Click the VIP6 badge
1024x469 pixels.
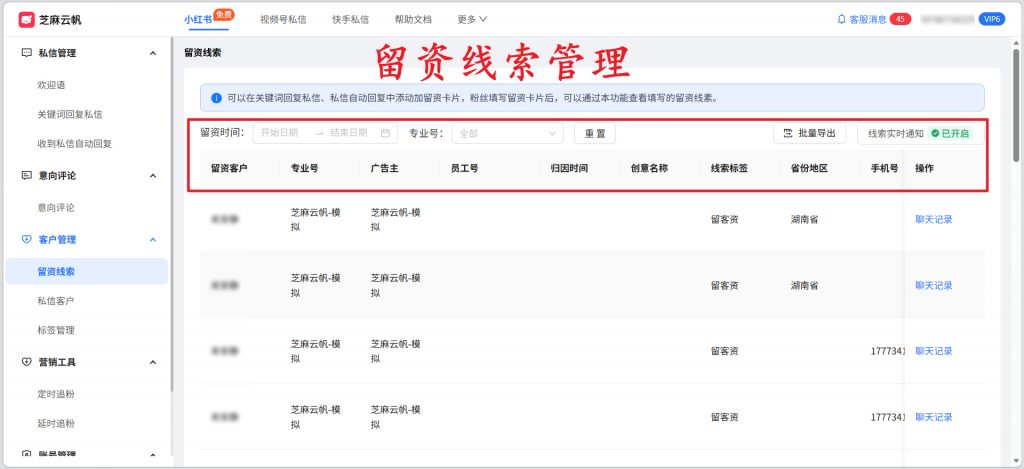(x=992, y=20)
